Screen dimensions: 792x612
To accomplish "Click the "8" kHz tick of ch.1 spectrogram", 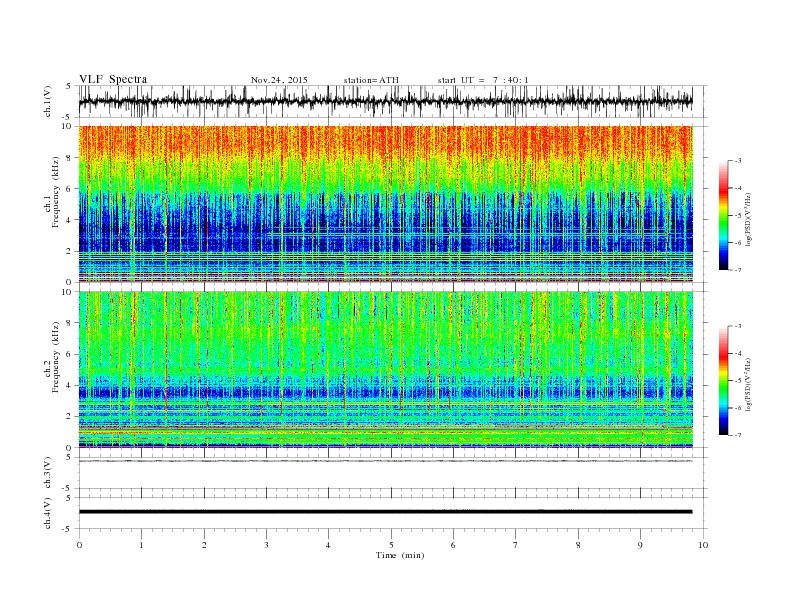I will [70, 158].
